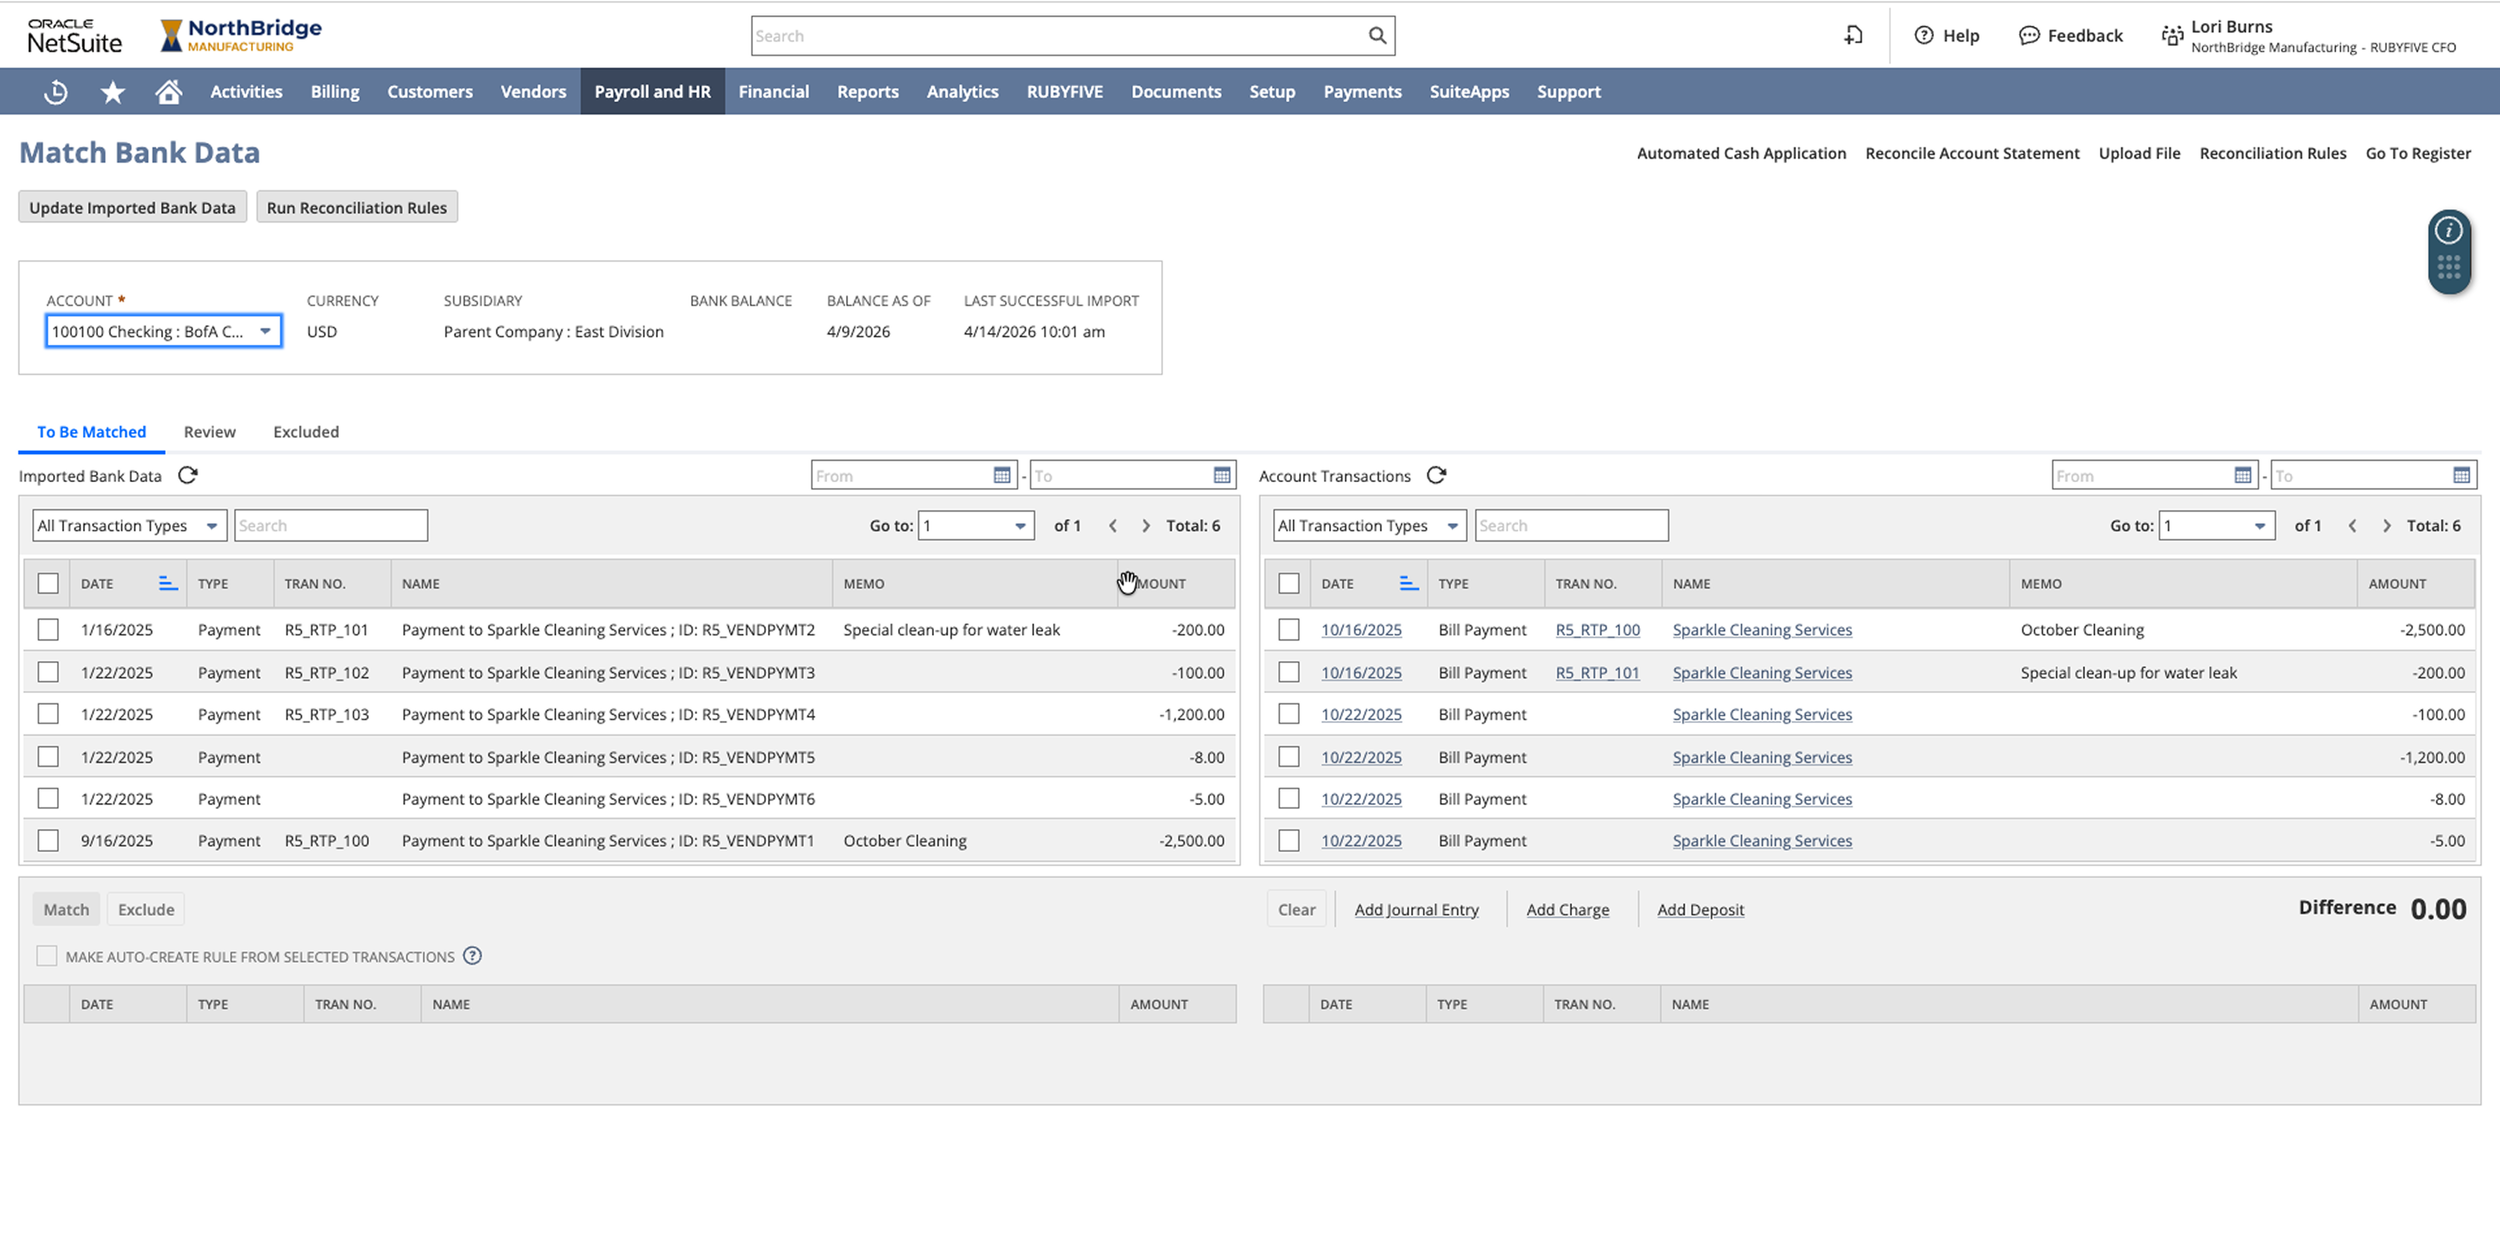
Task: Open the Recent Records clock icon
Action: coord(56,92)
